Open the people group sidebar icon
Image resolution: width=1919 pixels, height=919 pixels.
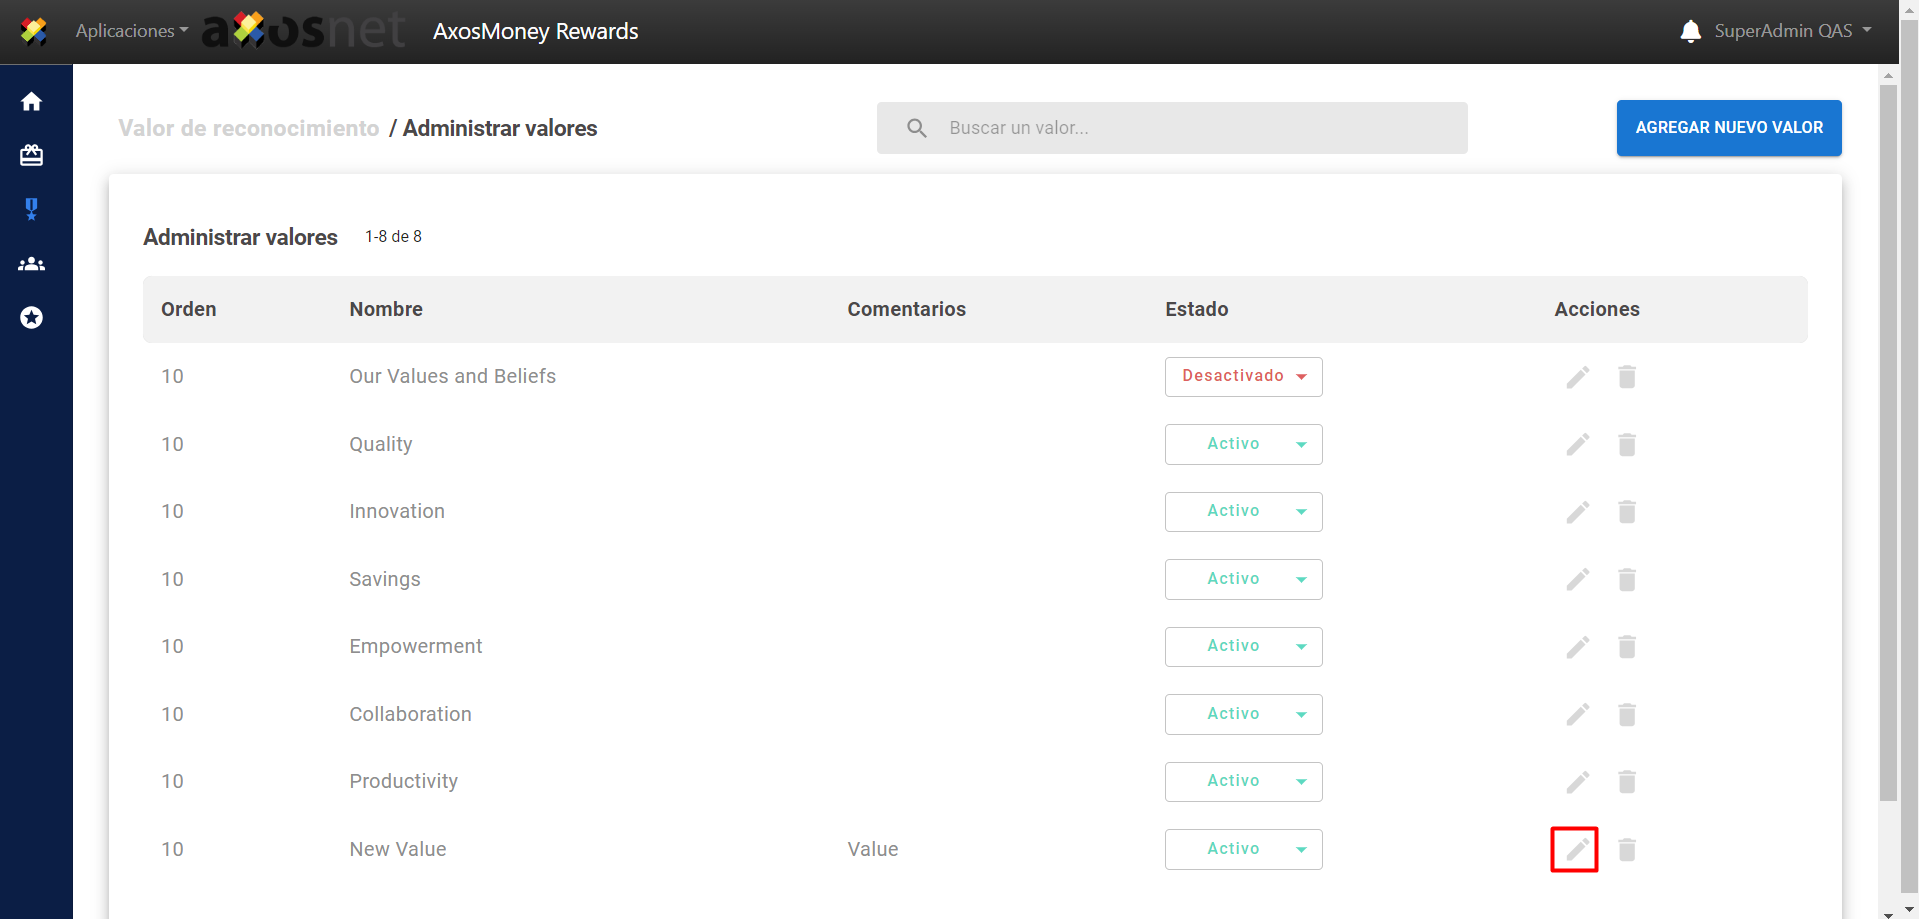point(32,264)
